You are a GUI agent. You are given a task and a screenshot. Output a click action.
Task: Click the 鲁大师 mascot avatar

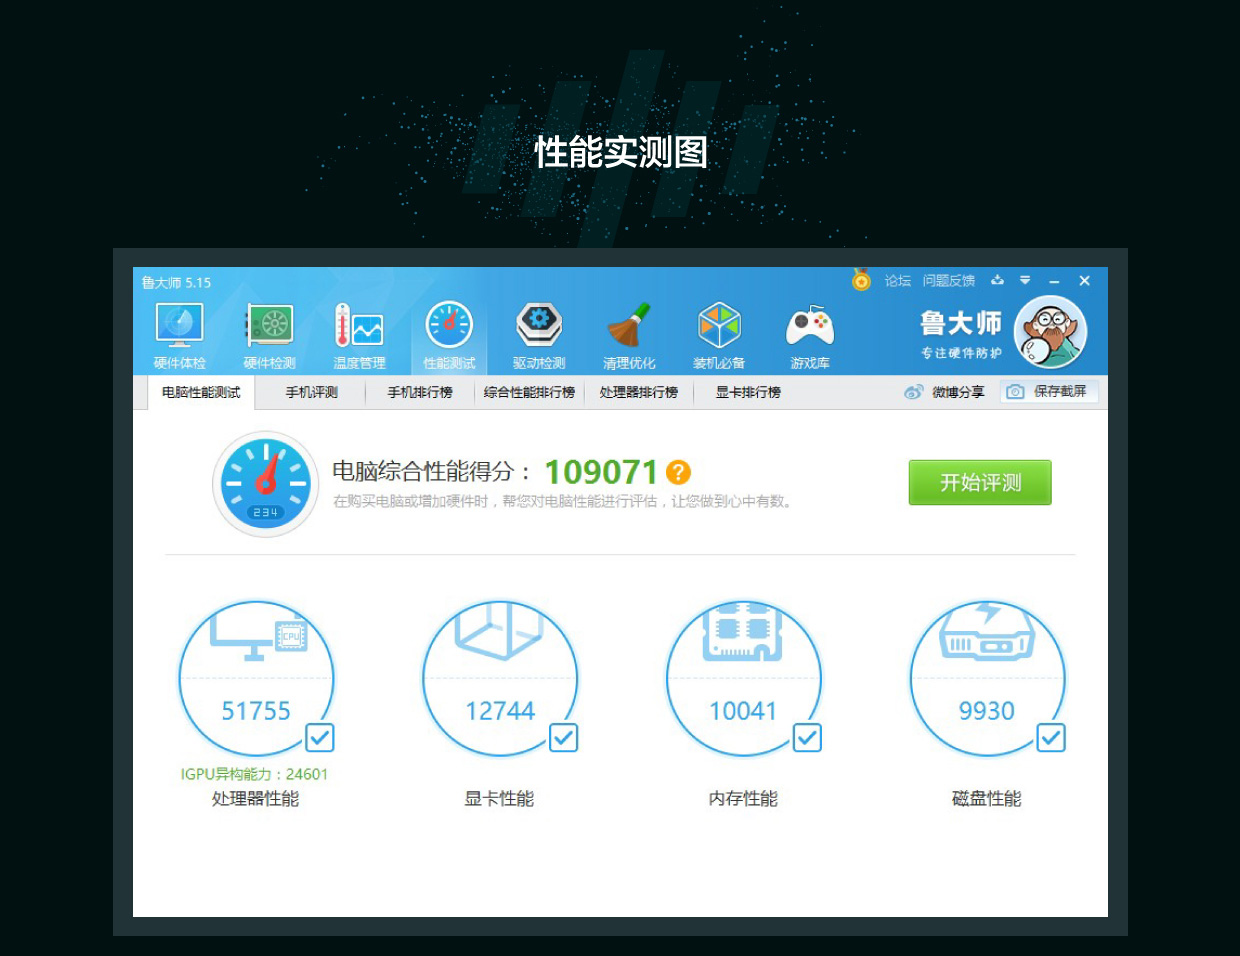(1050, 333)
